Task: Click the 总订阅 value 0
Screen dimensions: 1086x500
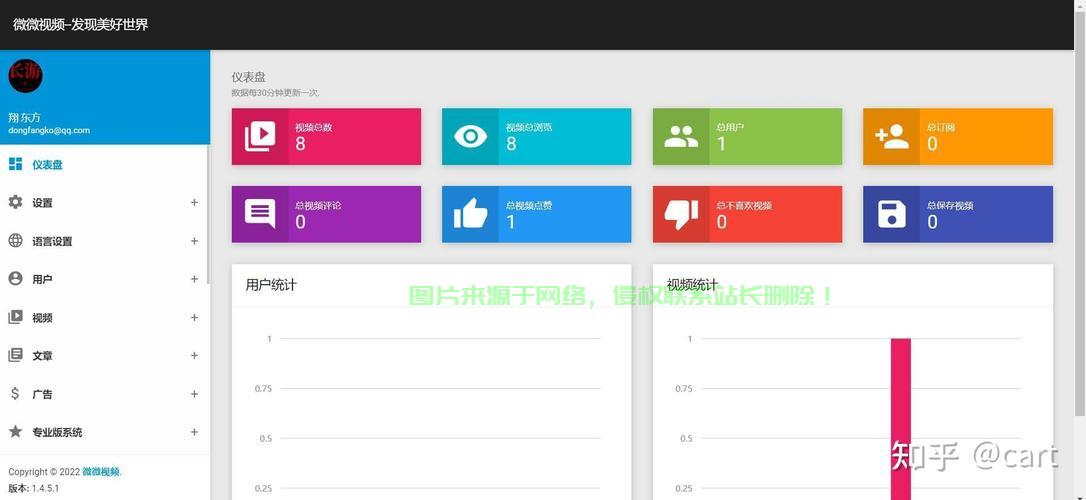Action: [932, 143]
